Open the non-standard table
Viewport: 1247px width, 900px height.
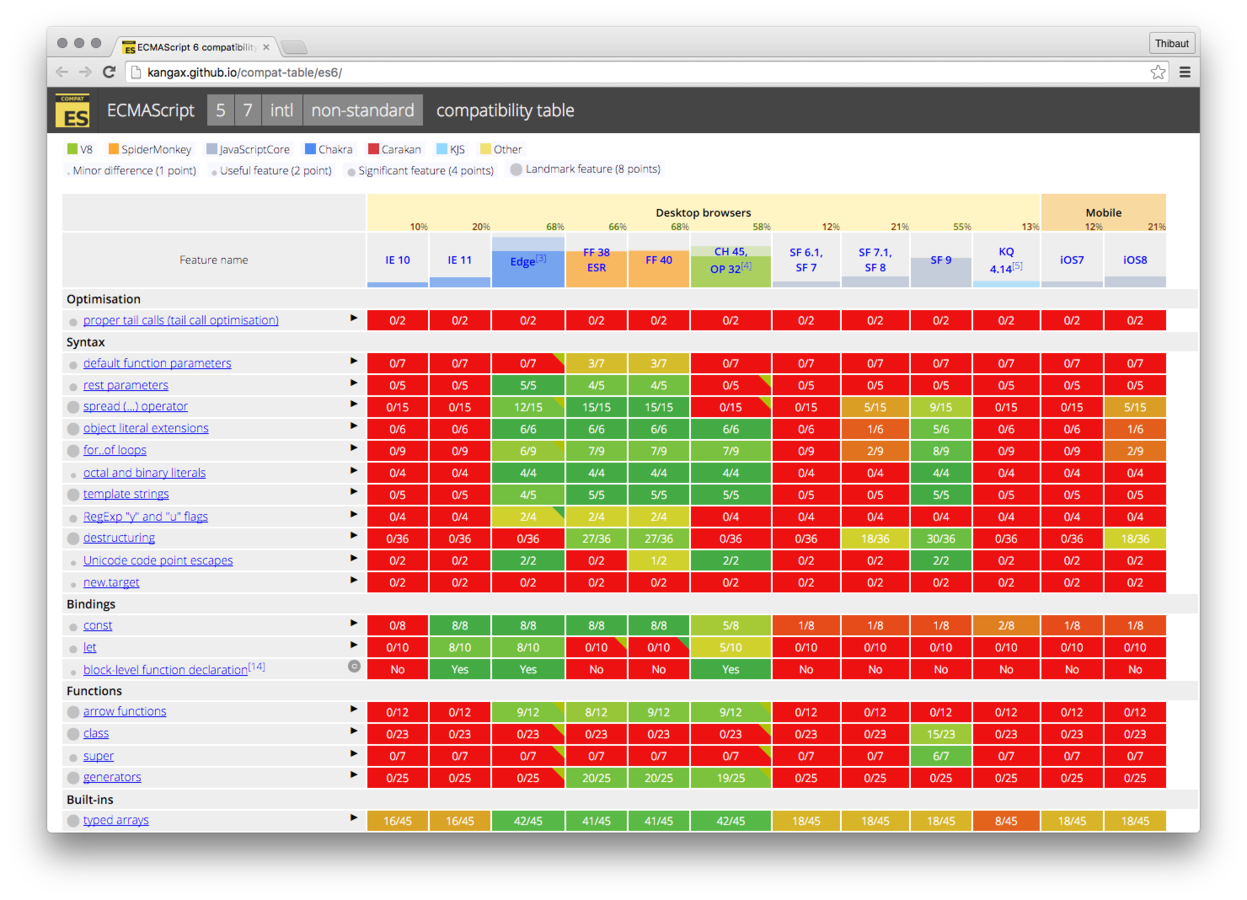(x=362, y=110)
